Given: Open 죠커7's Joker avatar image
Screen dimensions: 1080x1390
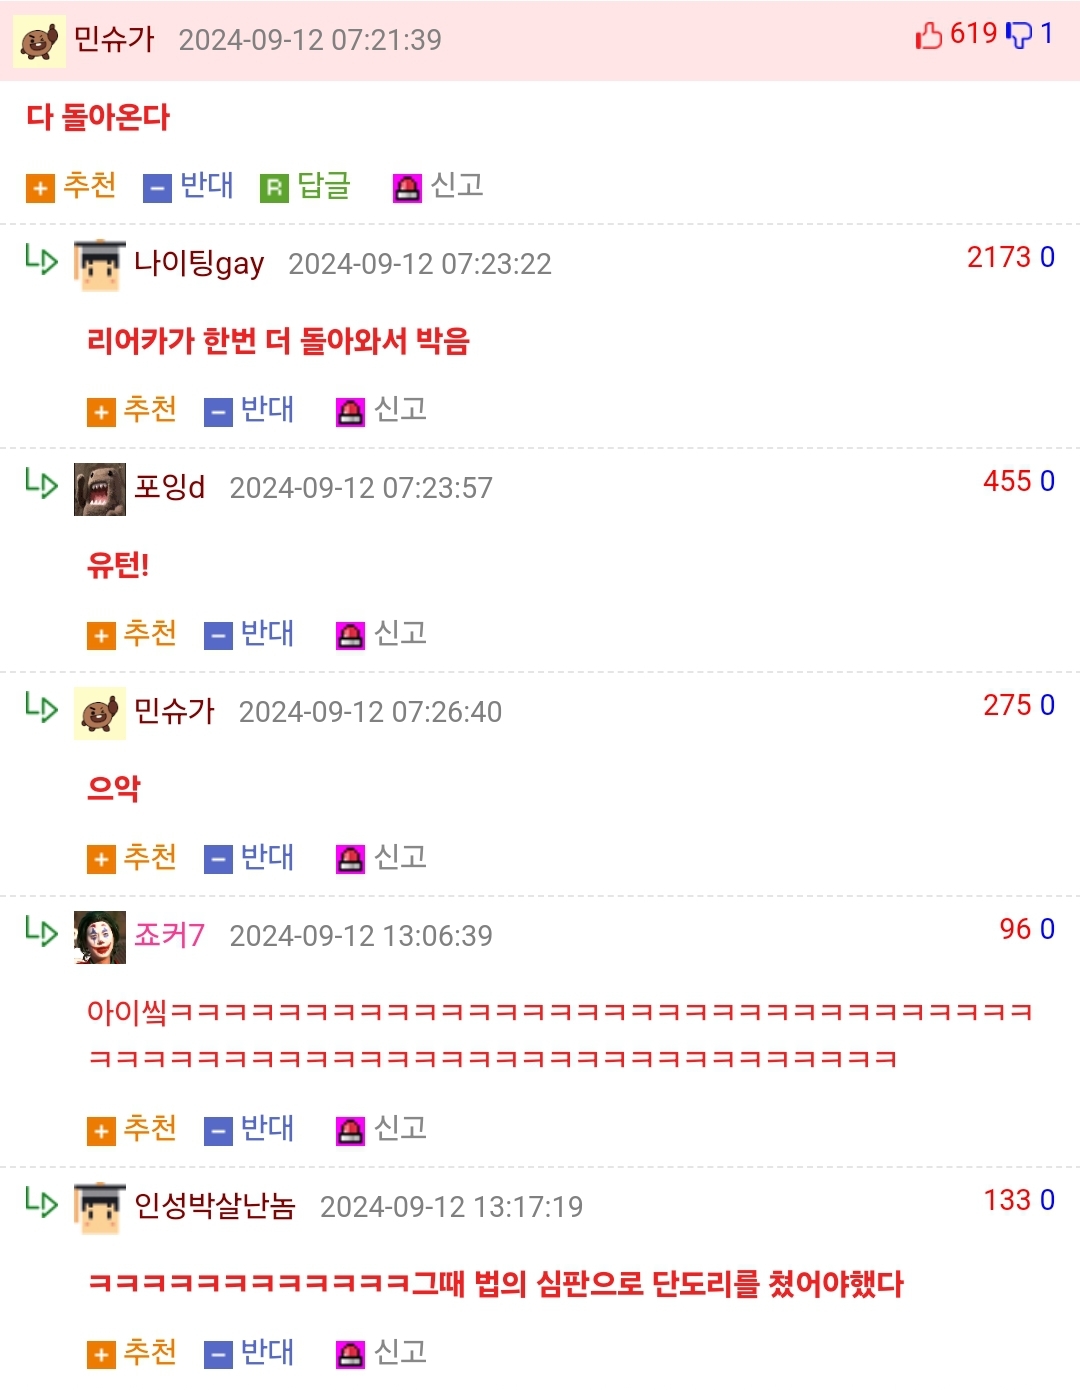Looking at the screenshot, I should click(100, 937).
